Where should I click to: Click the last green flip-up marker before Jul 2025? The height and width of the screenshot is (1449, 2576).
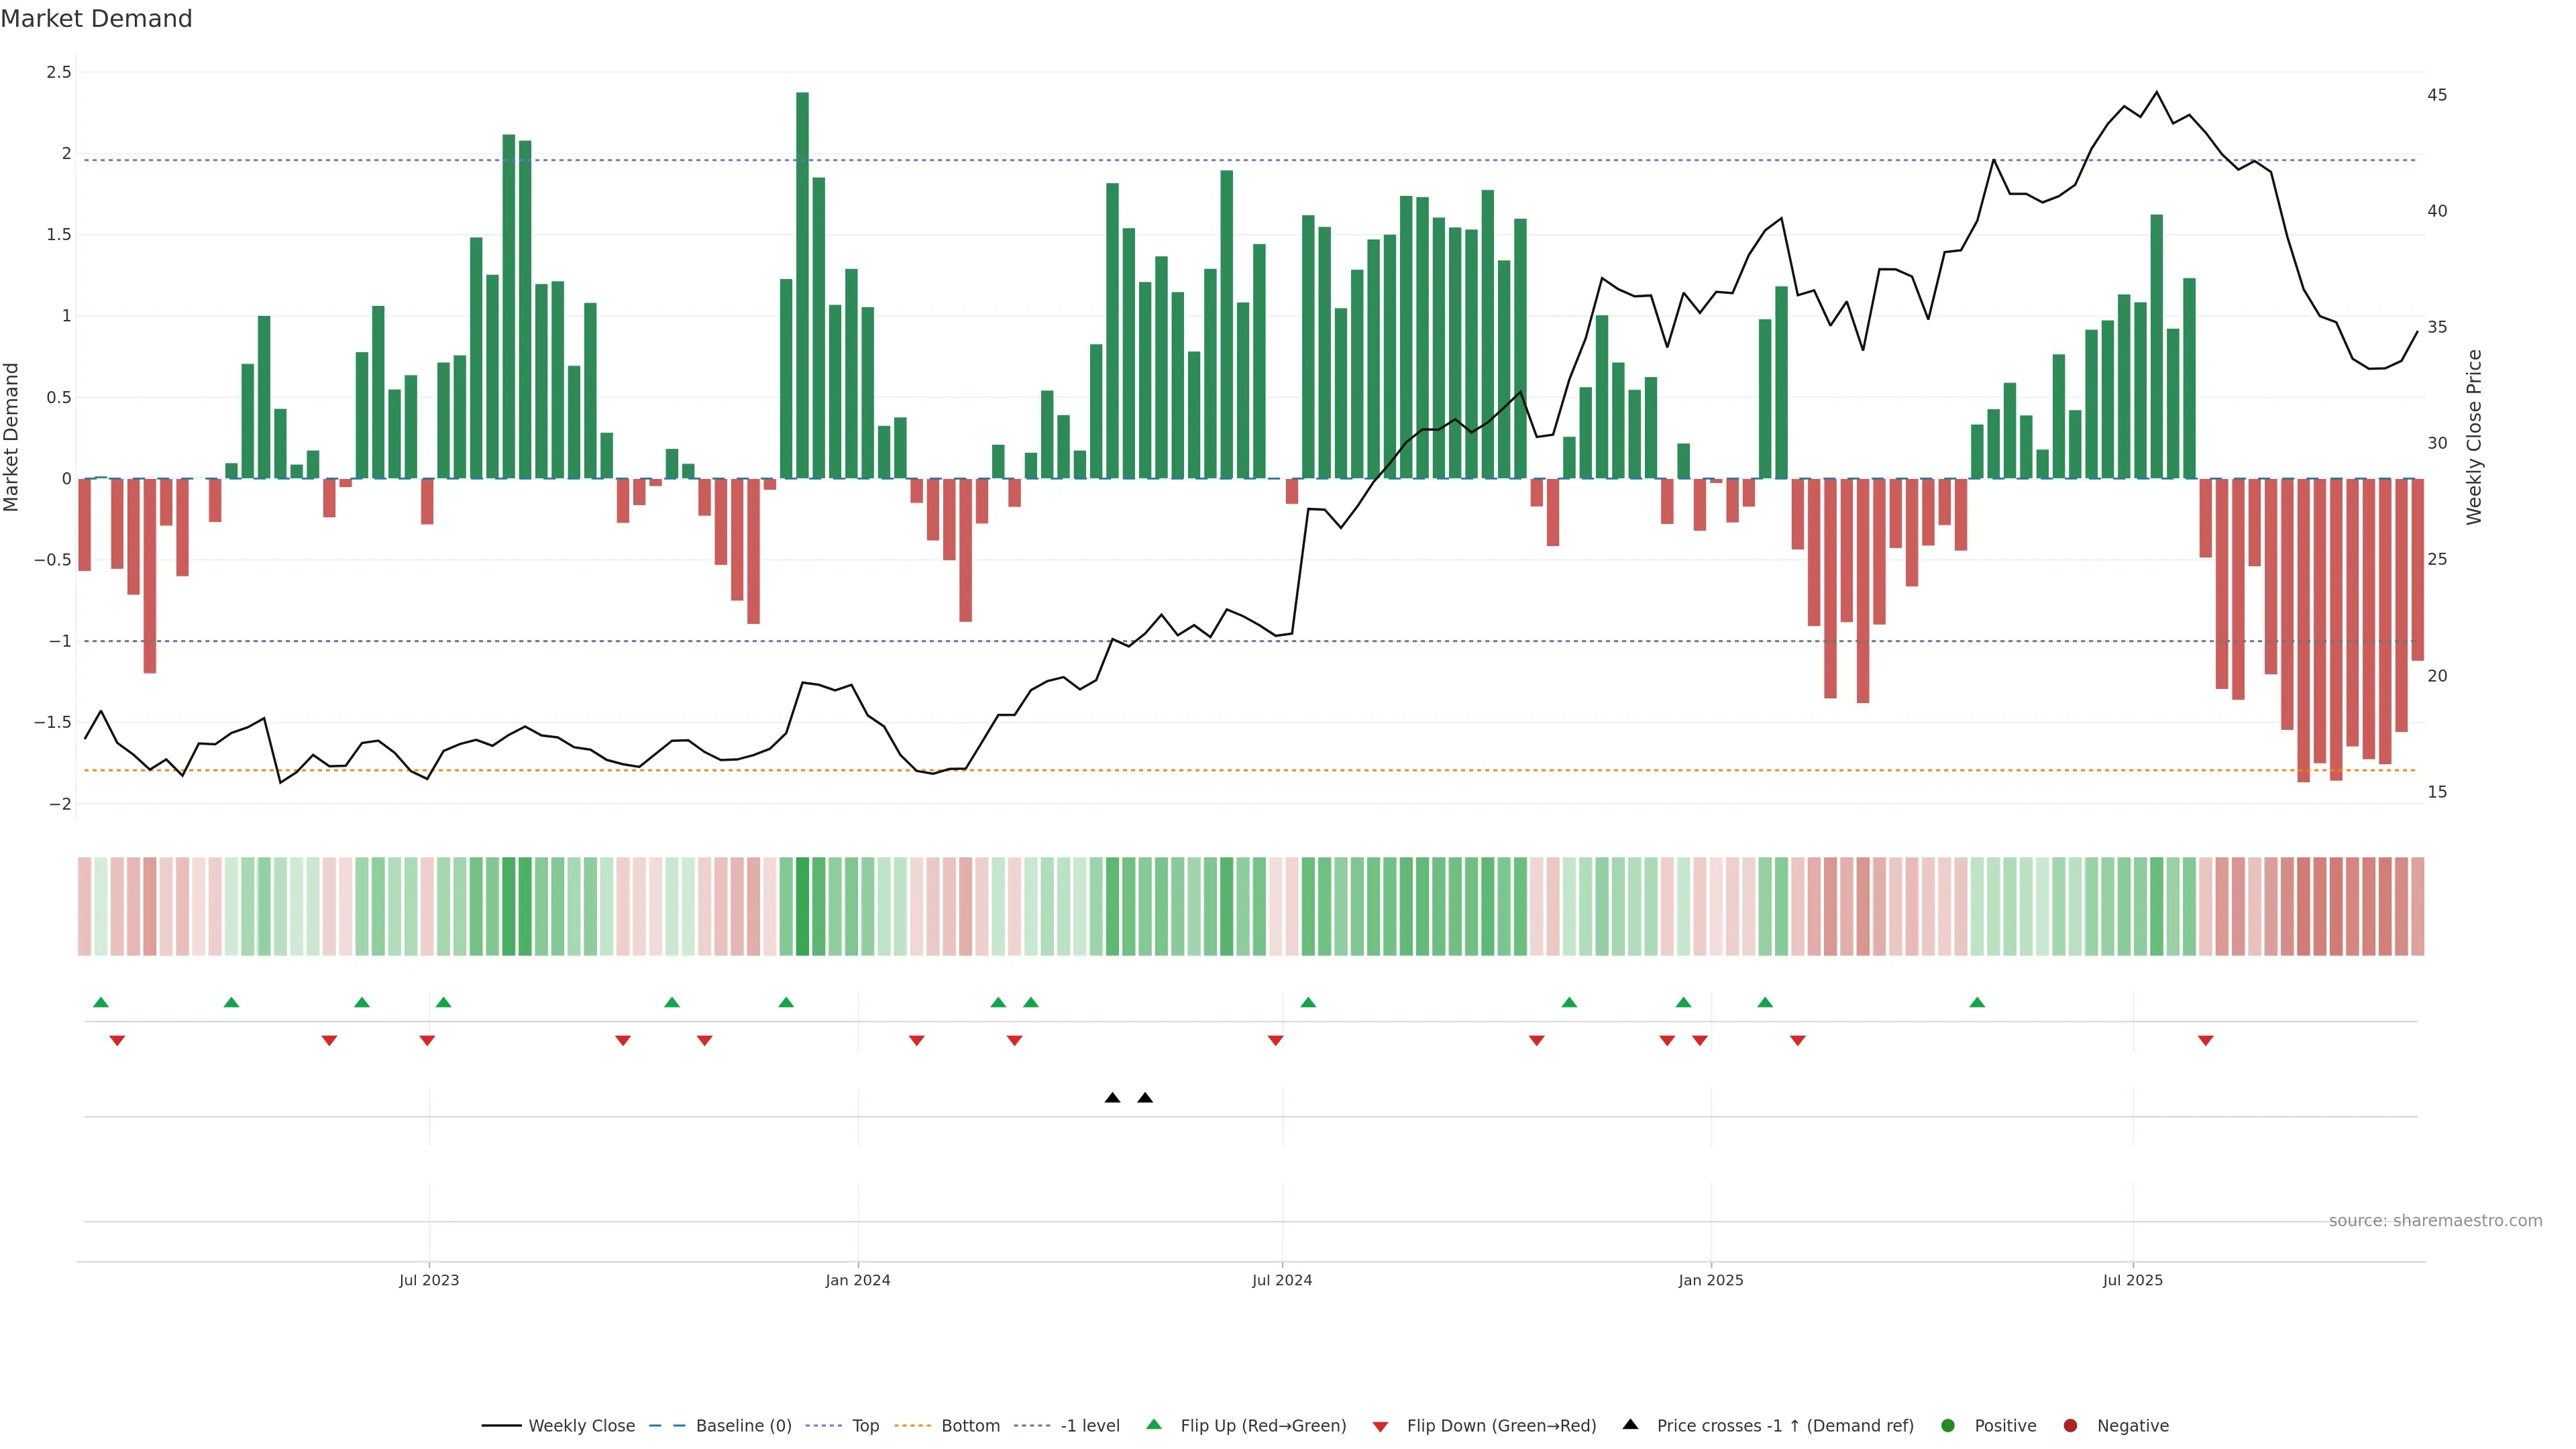click(x=1977, y=1002)
